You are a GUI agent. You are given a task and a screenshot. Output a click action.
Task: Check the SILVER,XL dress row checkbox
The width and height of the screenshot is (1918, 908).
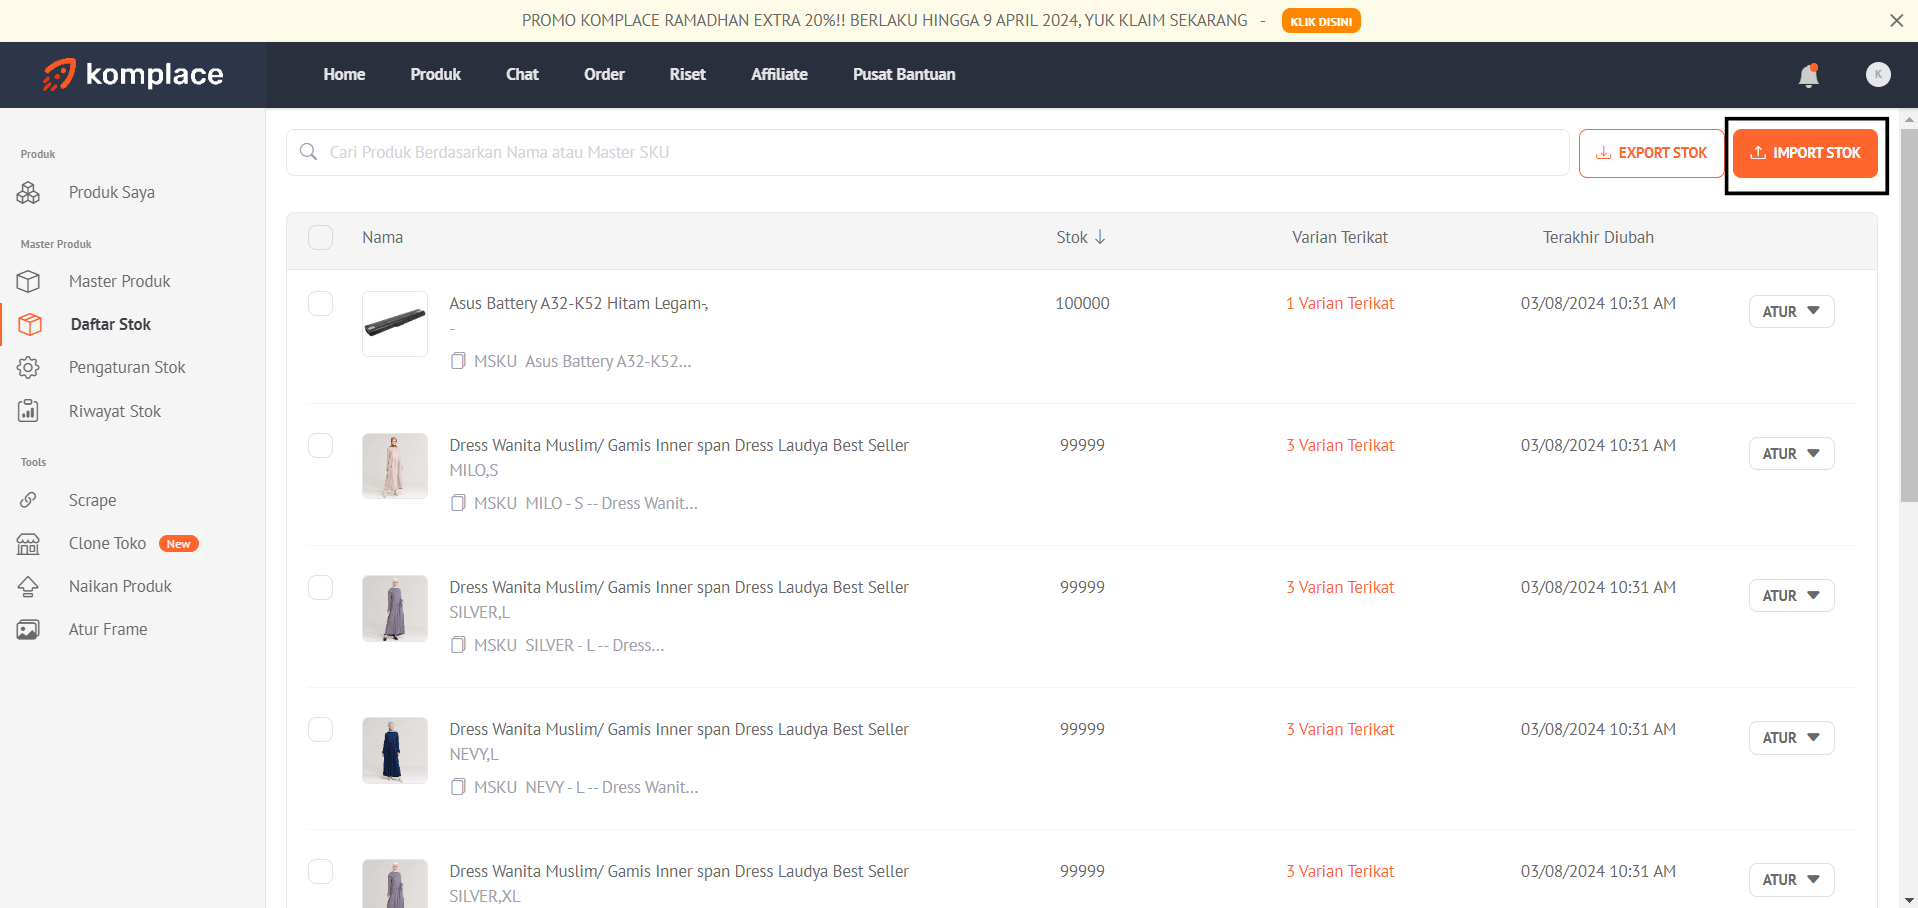[320, 871]
